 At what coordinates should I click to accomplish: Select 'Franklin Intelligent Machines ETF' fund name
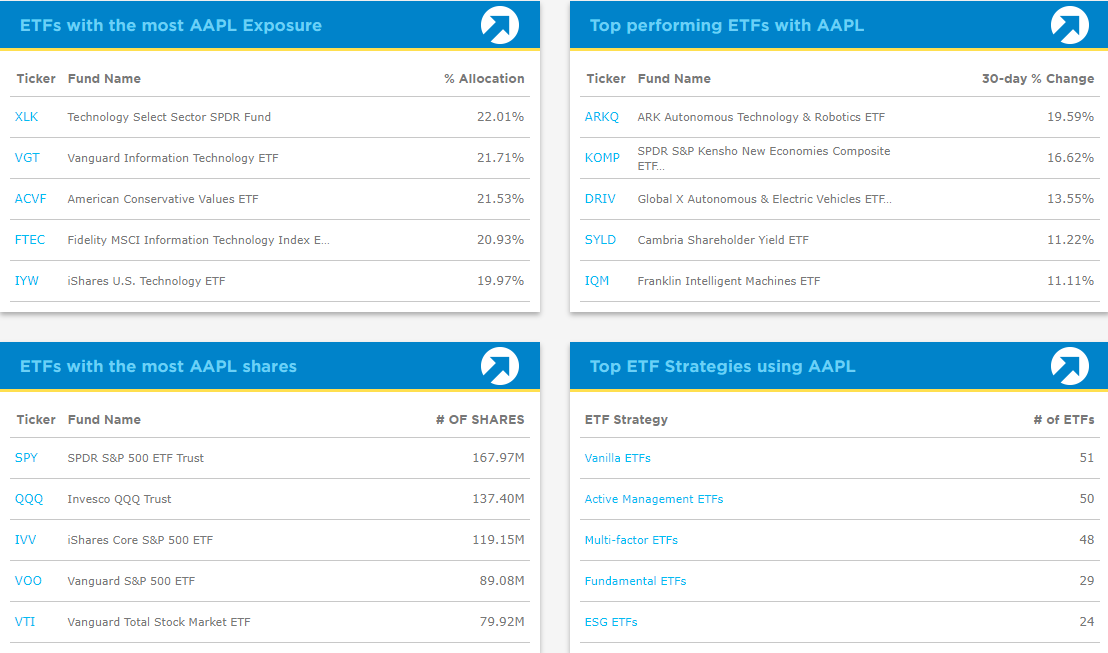pos(729,281)
